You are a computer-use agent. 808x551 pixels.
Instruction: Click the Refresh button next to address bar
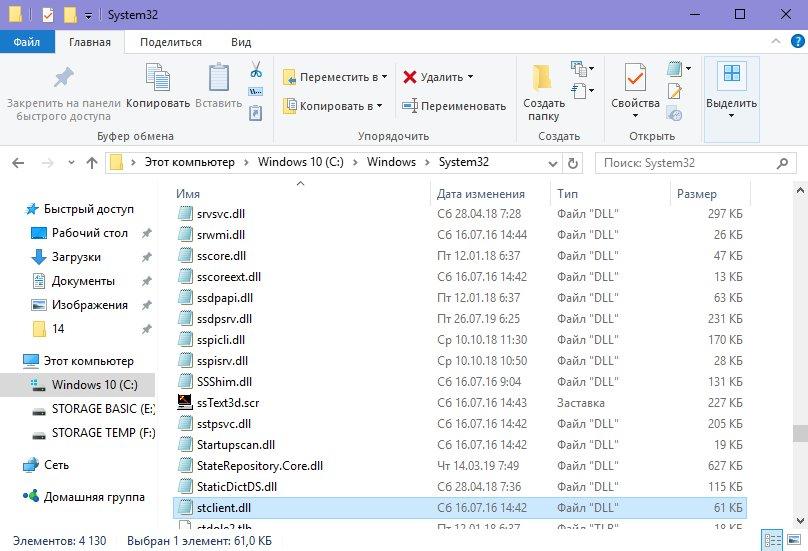(x=573, y=163)
